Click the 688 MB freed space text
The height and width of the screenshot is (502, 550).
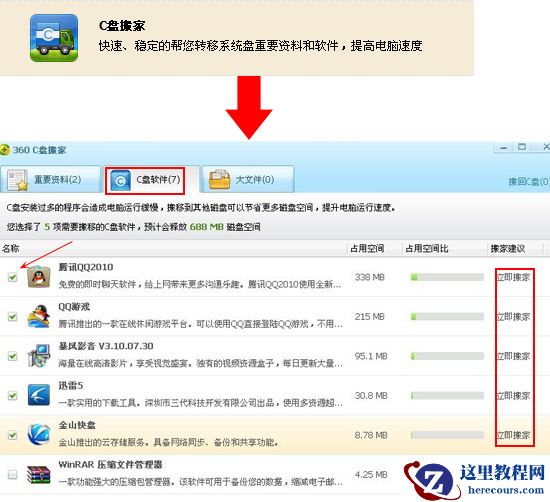click(206, 227)
